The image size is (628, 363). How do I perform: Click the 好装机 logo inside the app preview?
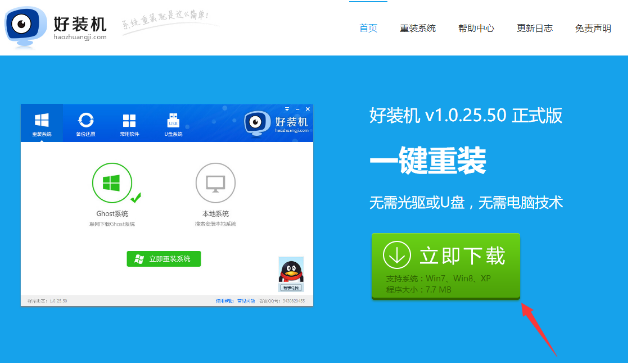[276, 123]
